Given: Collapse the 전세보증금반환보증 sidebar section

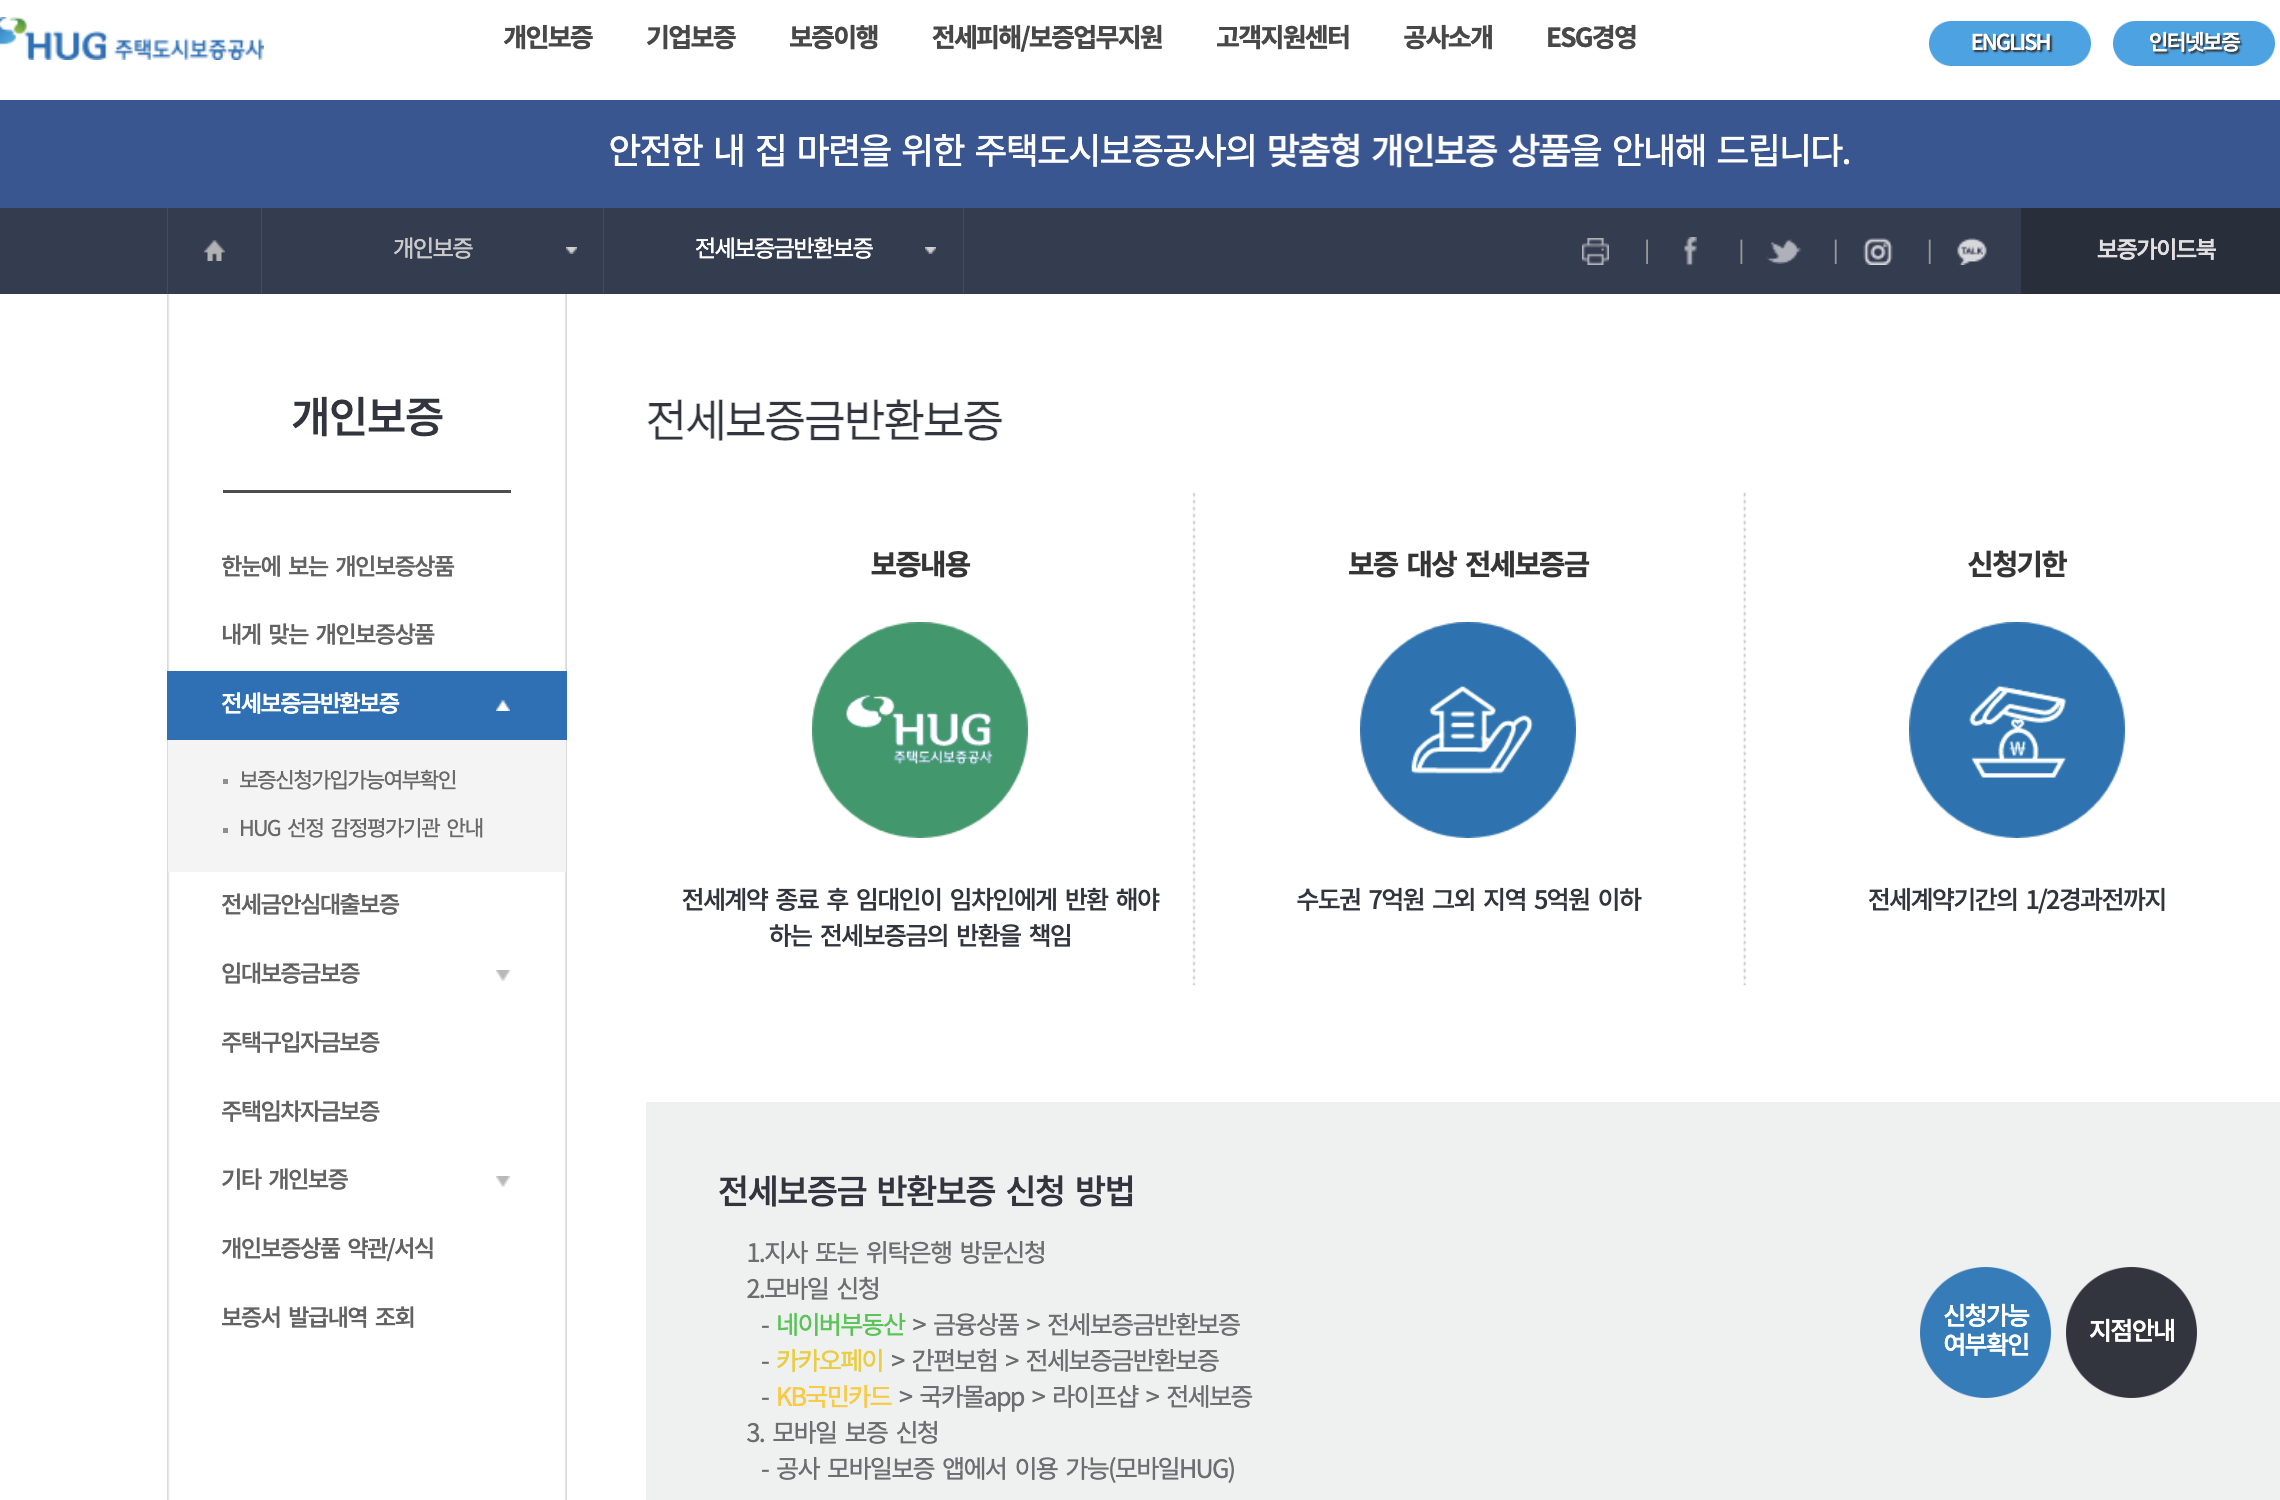Looking at the screenshot, I should click(x=503, y=705).
